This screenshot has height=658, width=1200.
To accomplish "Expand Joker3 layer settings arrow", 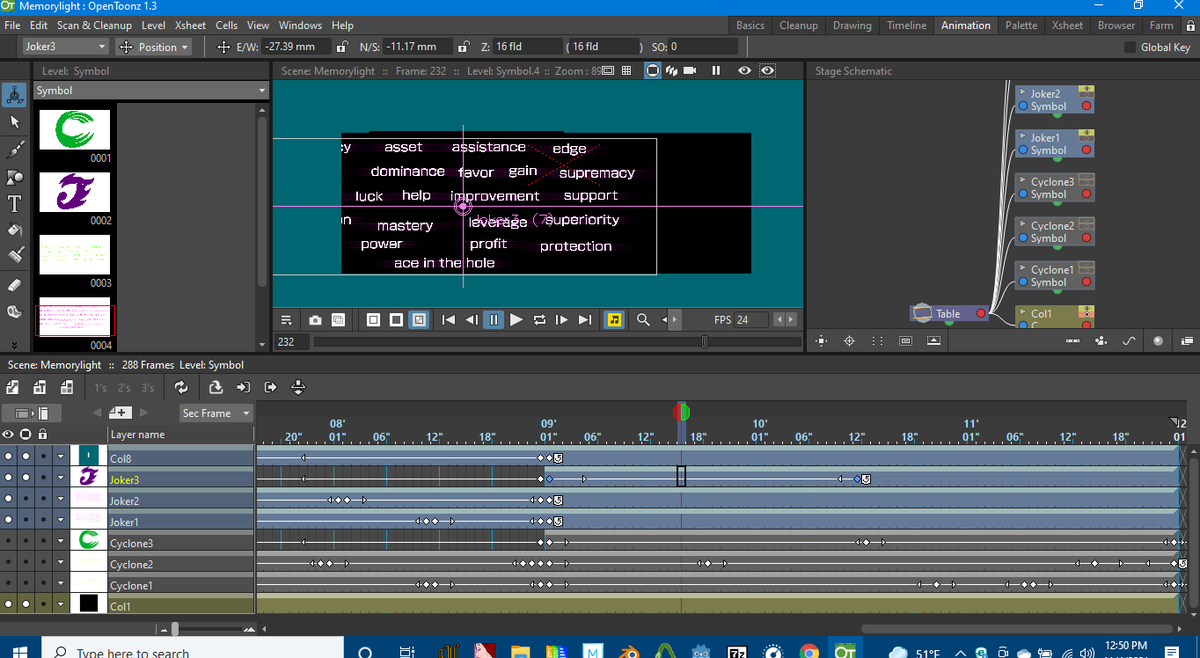I will pyautogui.click(x=61, y=479).
